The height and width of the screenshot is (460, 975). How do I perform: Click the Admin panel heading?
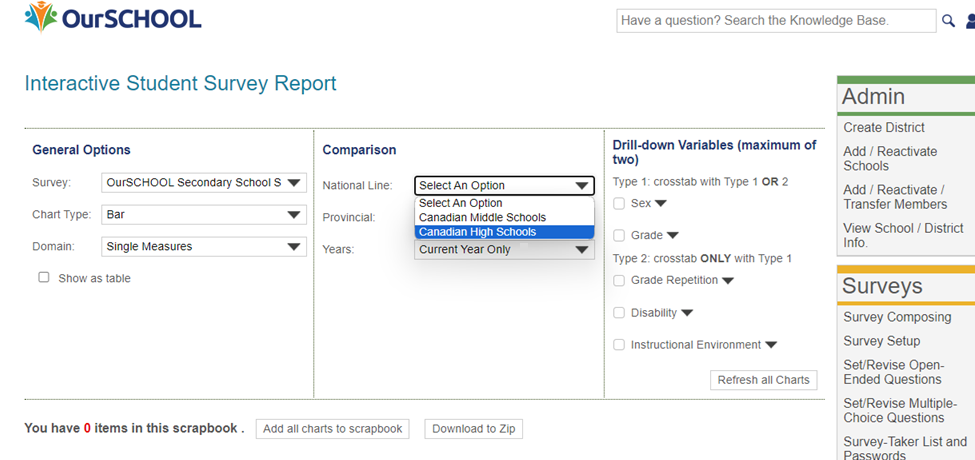tap(873, 96)
